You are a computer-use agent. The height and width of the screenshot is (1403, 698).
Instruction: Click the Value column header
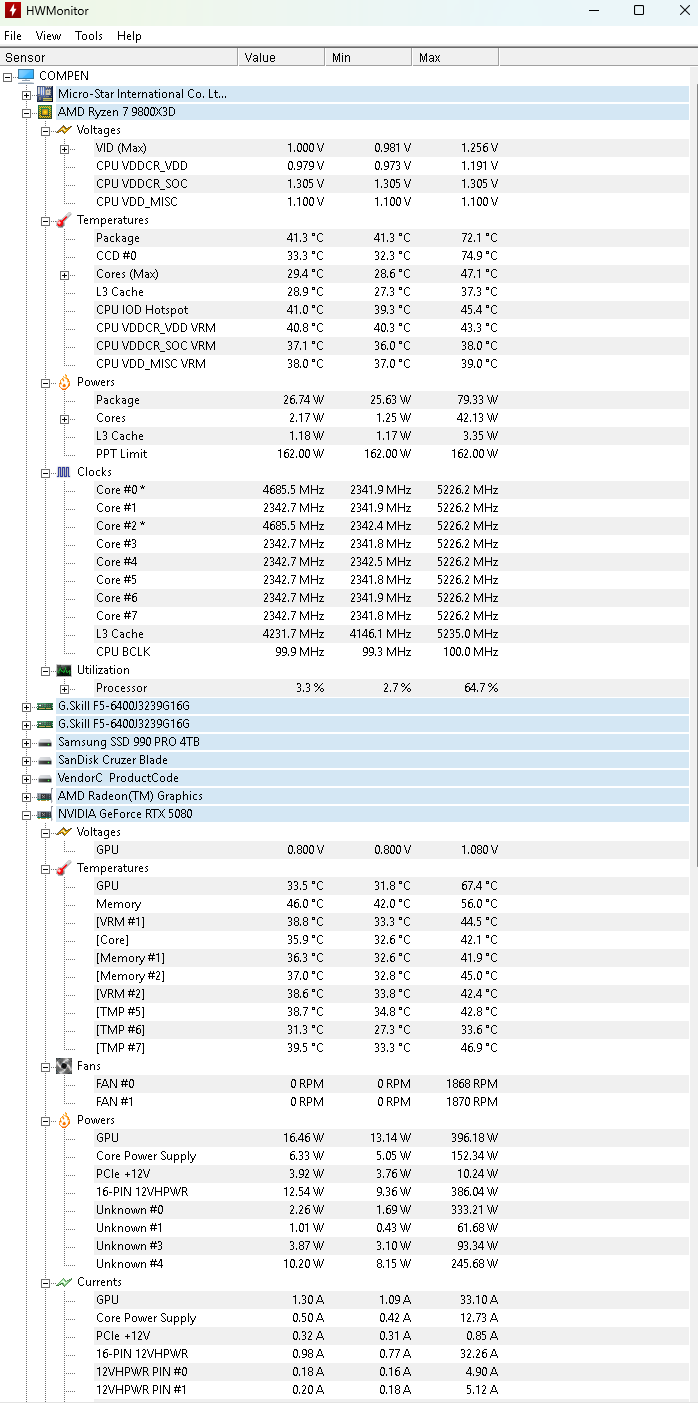[282, 57]
